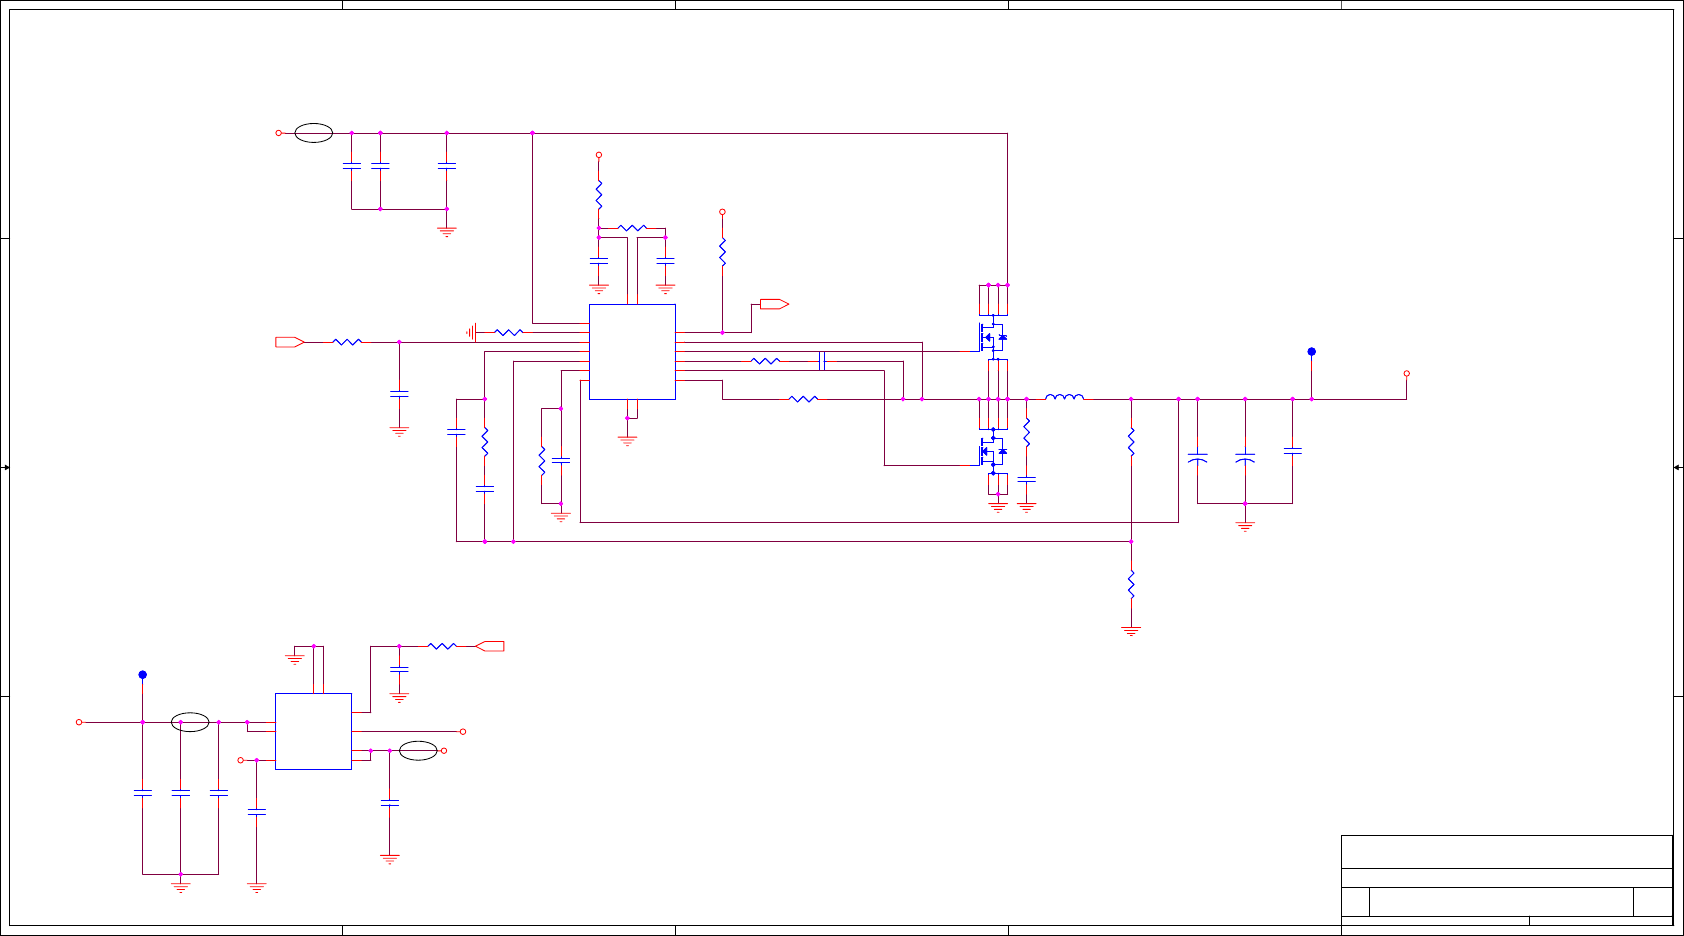Select the pull-up resistor below the upper-right terminal circle
1684x936 pixels.
[722, 251]
